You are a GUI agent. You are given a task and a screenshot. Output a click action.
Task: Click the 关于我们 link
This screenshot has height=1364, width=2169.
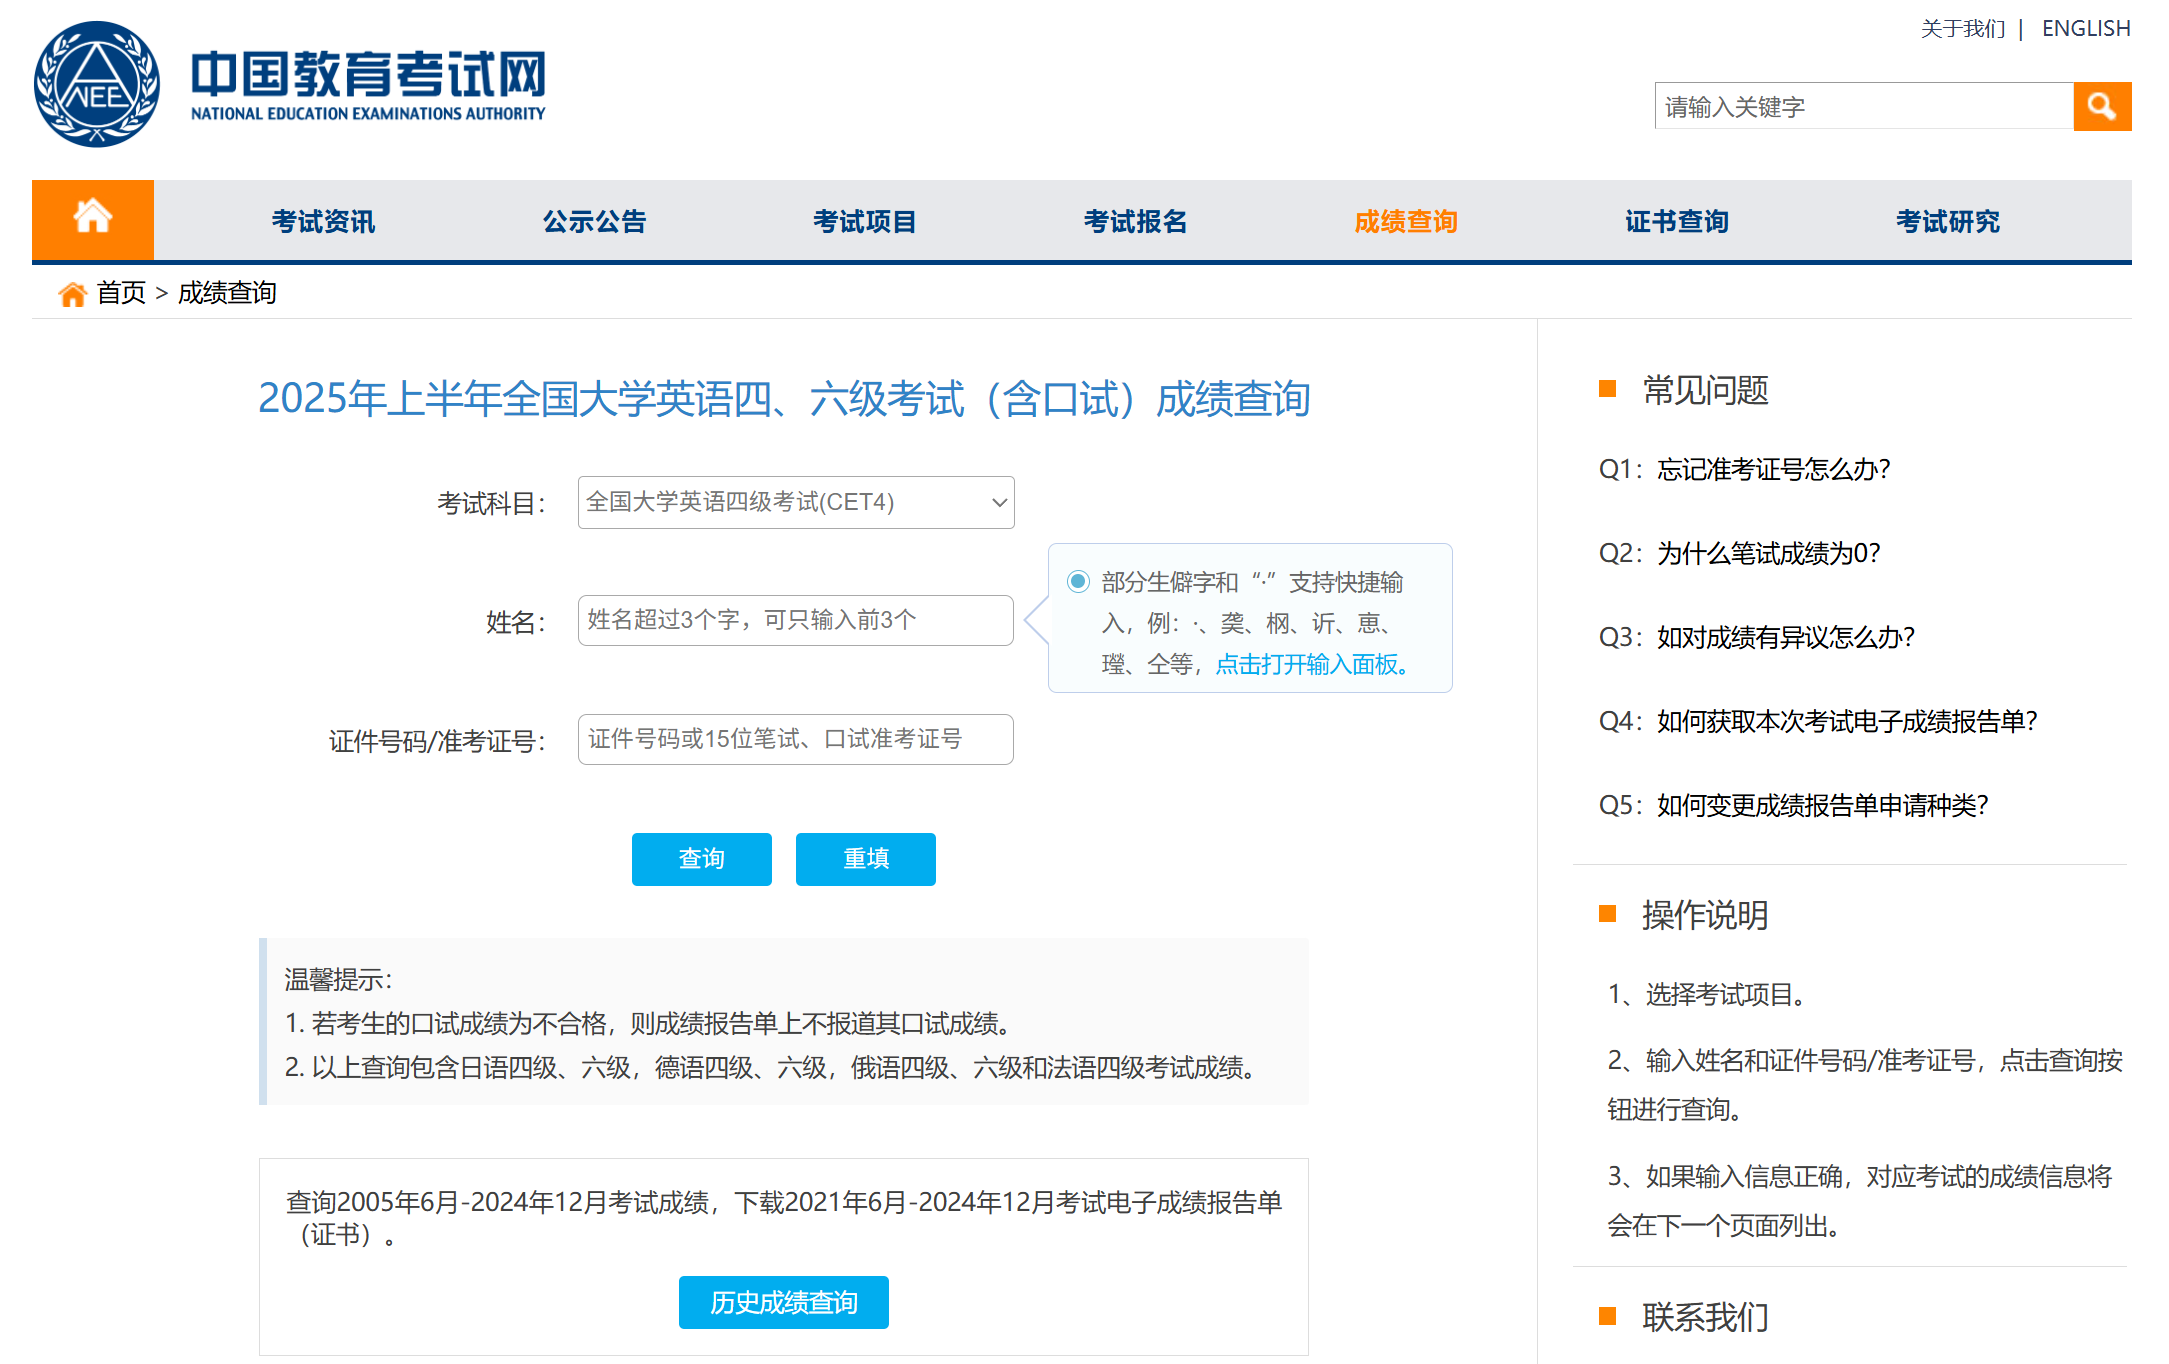tap(1963, 28)
